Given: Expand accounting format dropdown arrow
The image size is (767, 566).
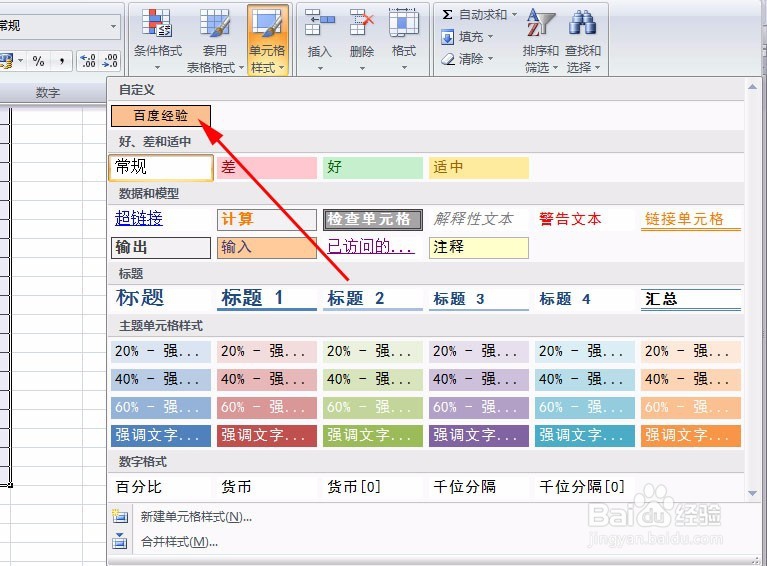Looking at the screenshot, I should (21, 61).
